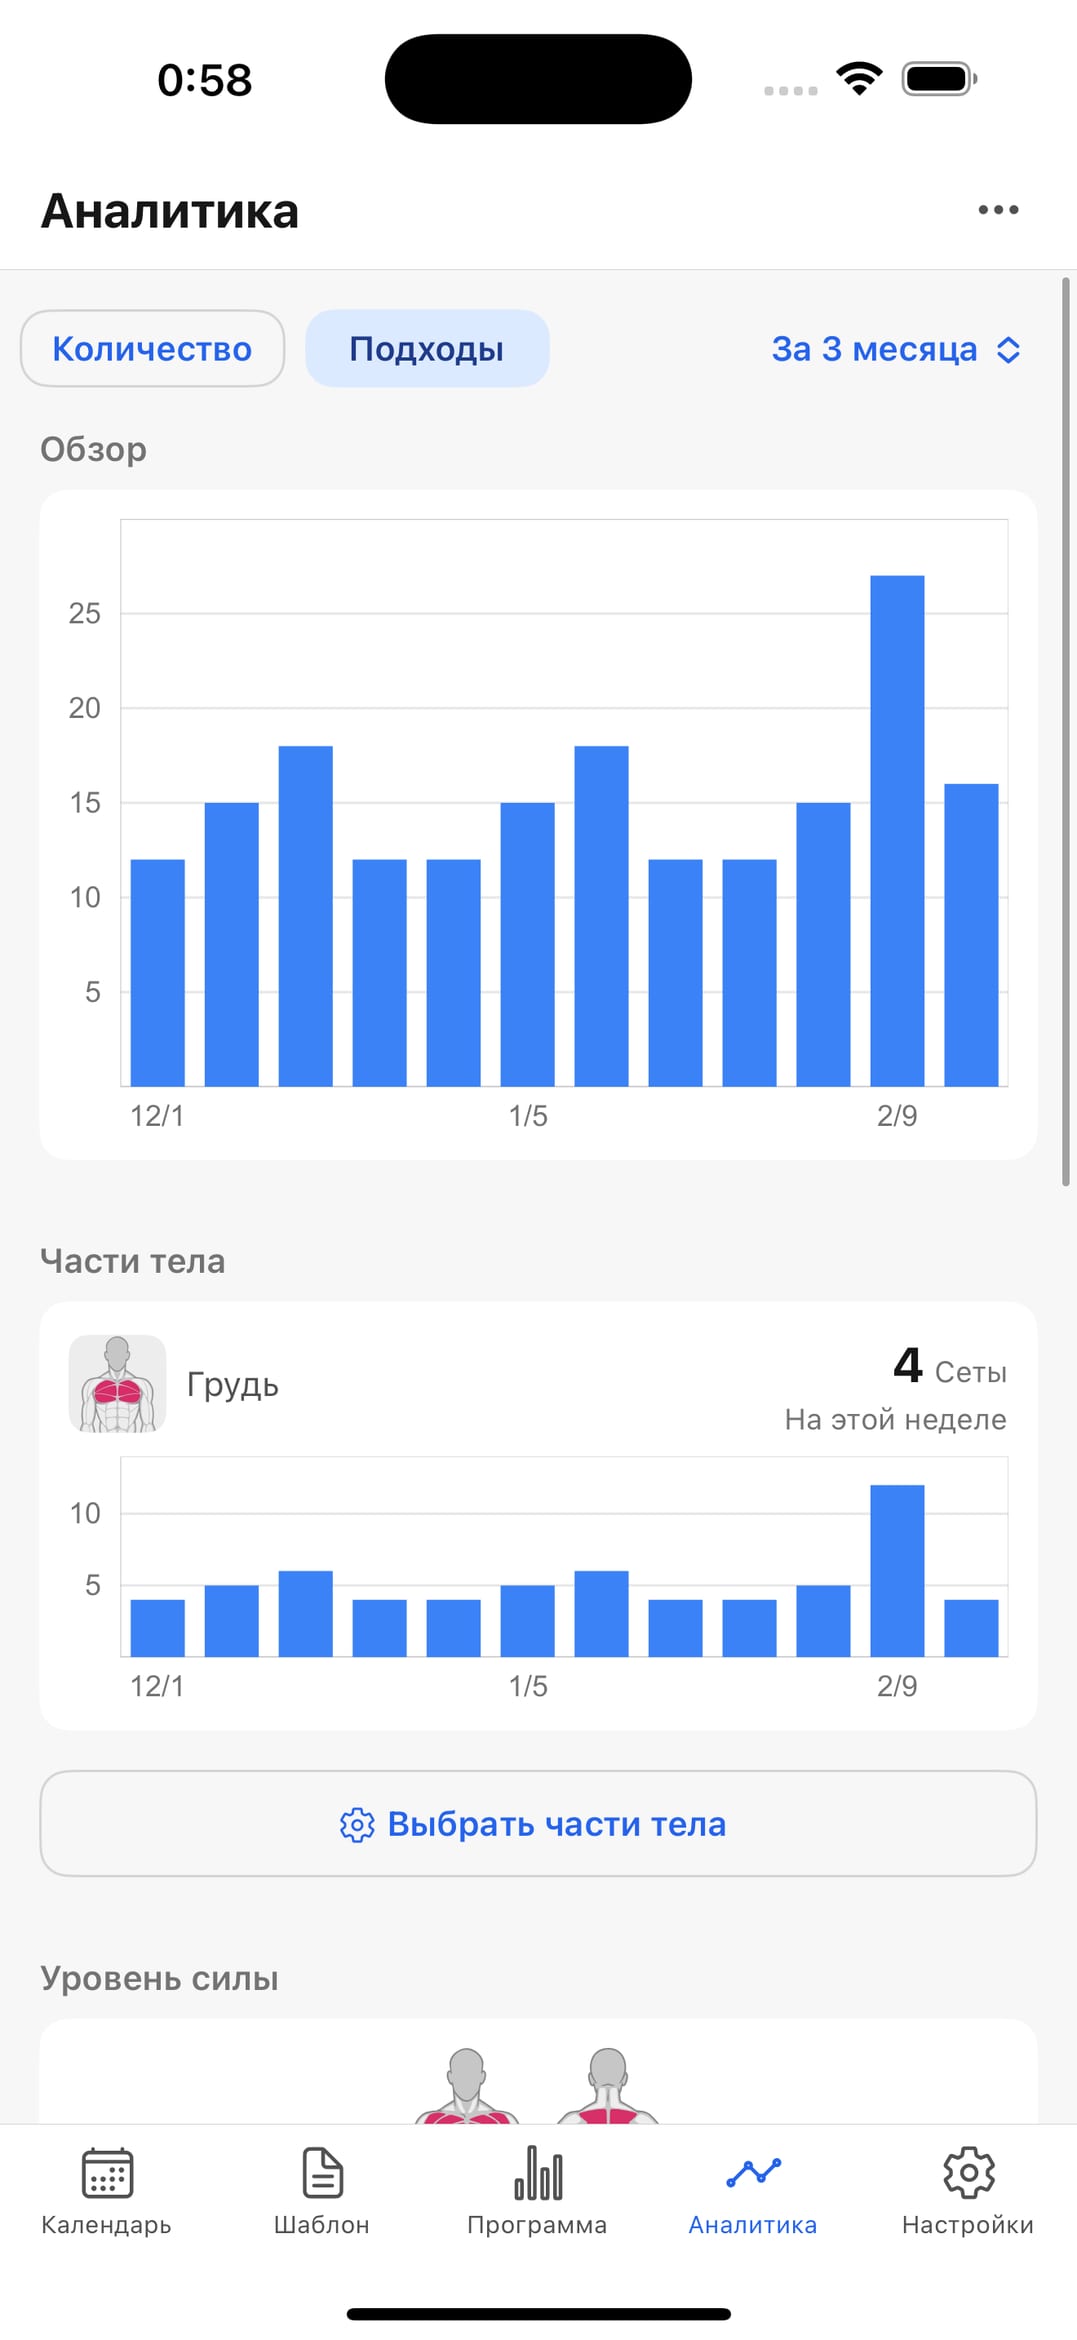1077x2340 pixels.
Task: Tap the Wi-Fi icon in the status bar
Action: coord(859,78)
